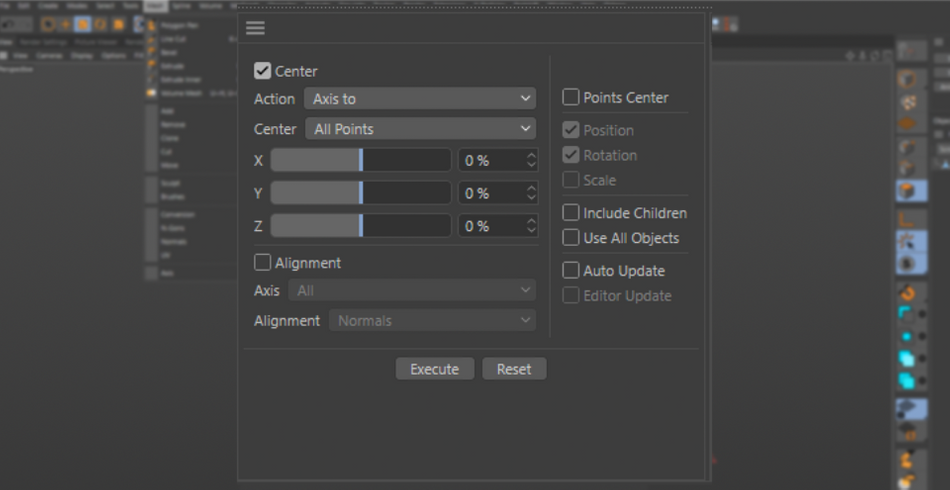Click the X value field showing 0 %

click(x=491, y=161)
